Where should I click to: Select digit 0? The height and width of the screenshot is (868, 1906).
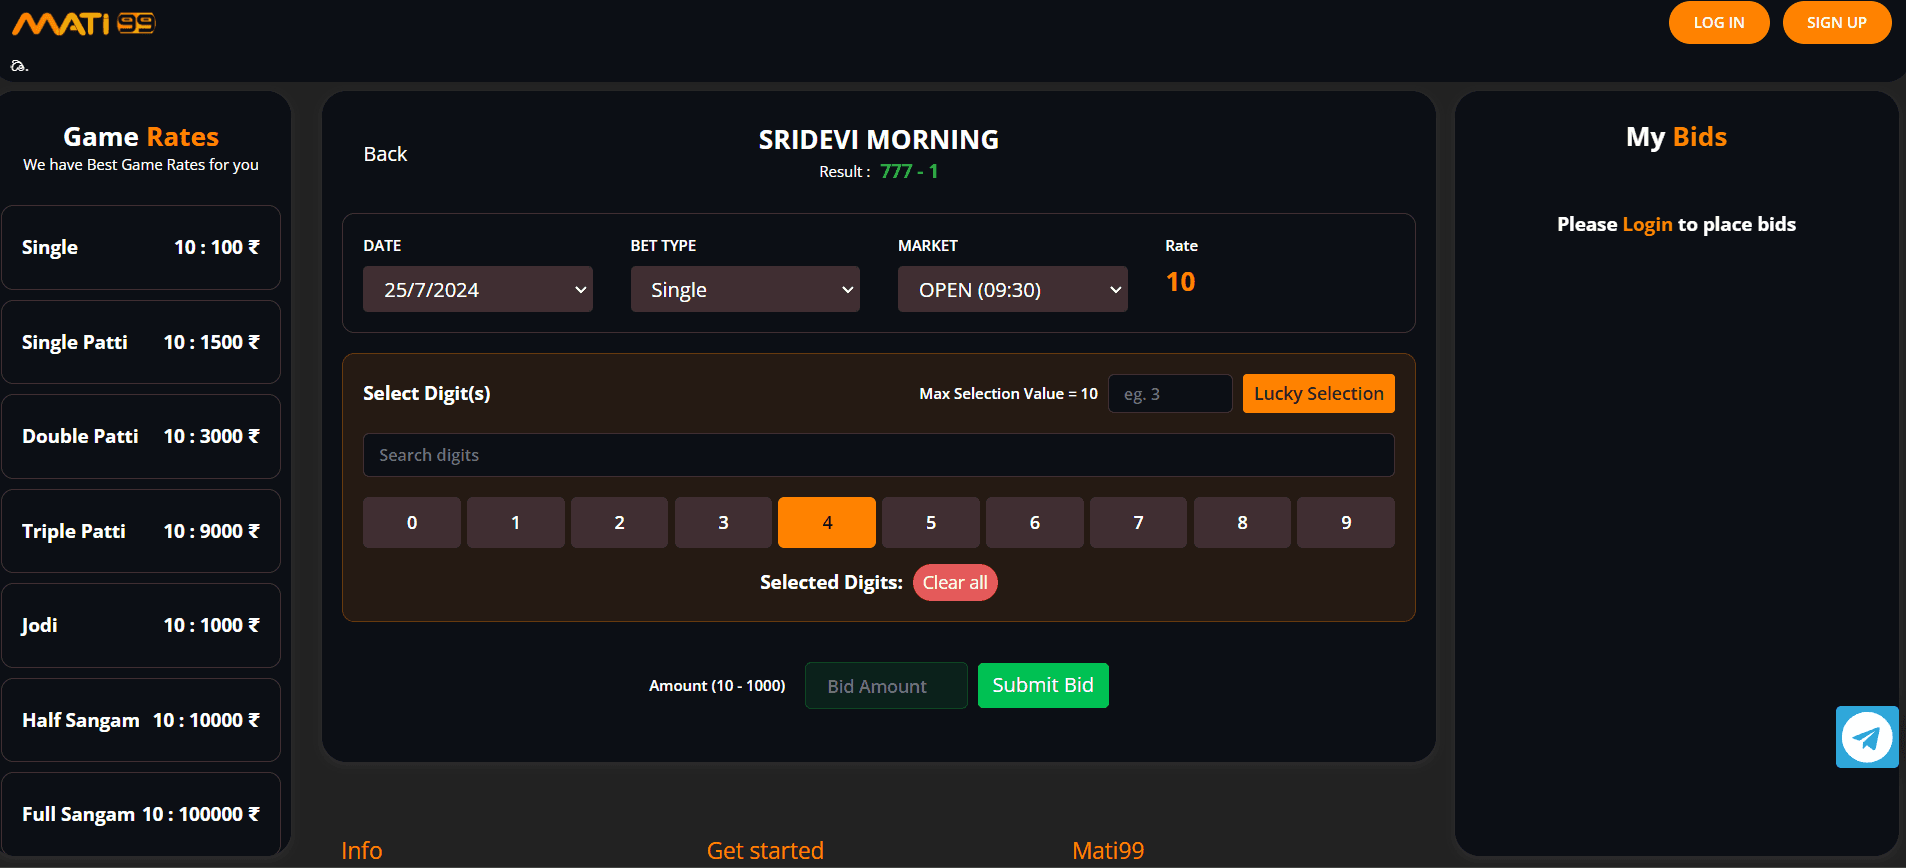coord(412,523)
